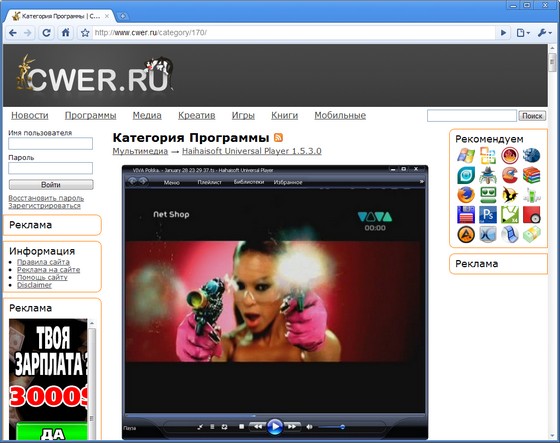Click the green phone stand icon
The width and height of the screenshot is (560, 443).
531,195
